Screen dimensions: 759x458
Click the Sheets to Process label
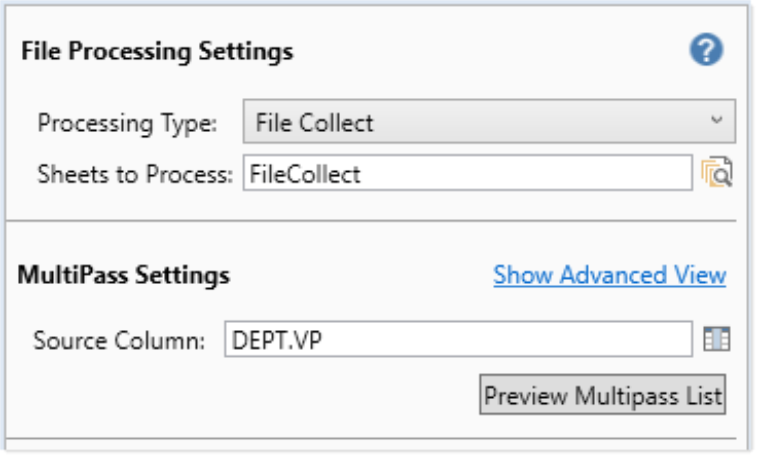(x=135, y=174)
